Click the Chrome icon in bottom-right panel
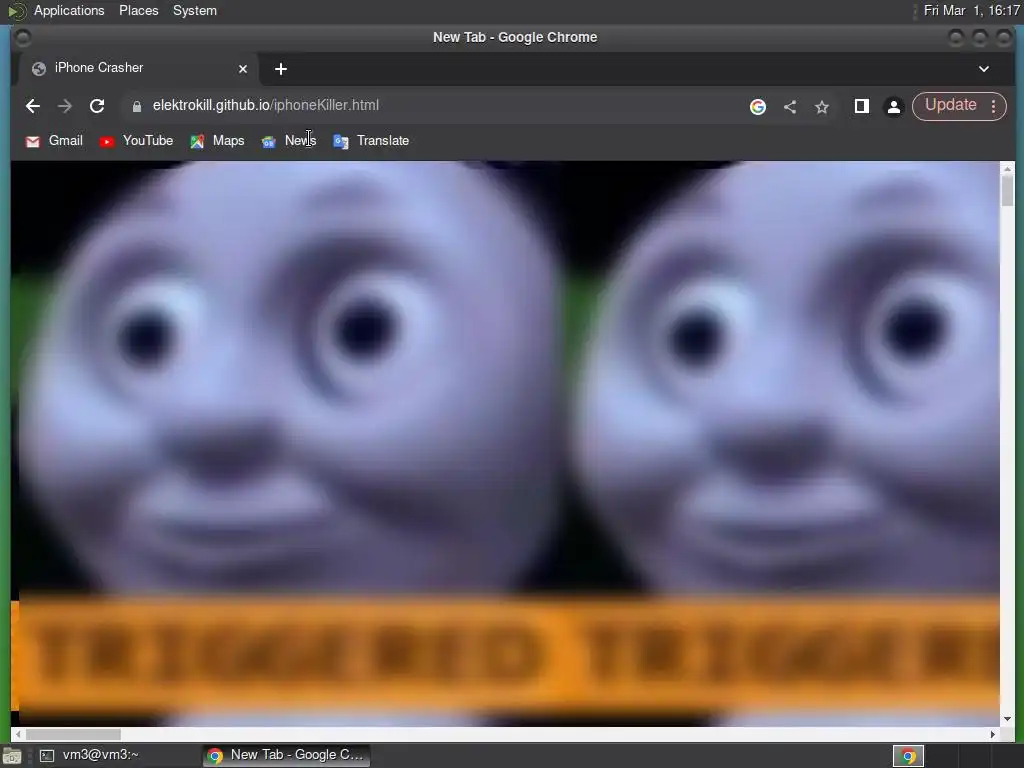 (x=908, y=756)
